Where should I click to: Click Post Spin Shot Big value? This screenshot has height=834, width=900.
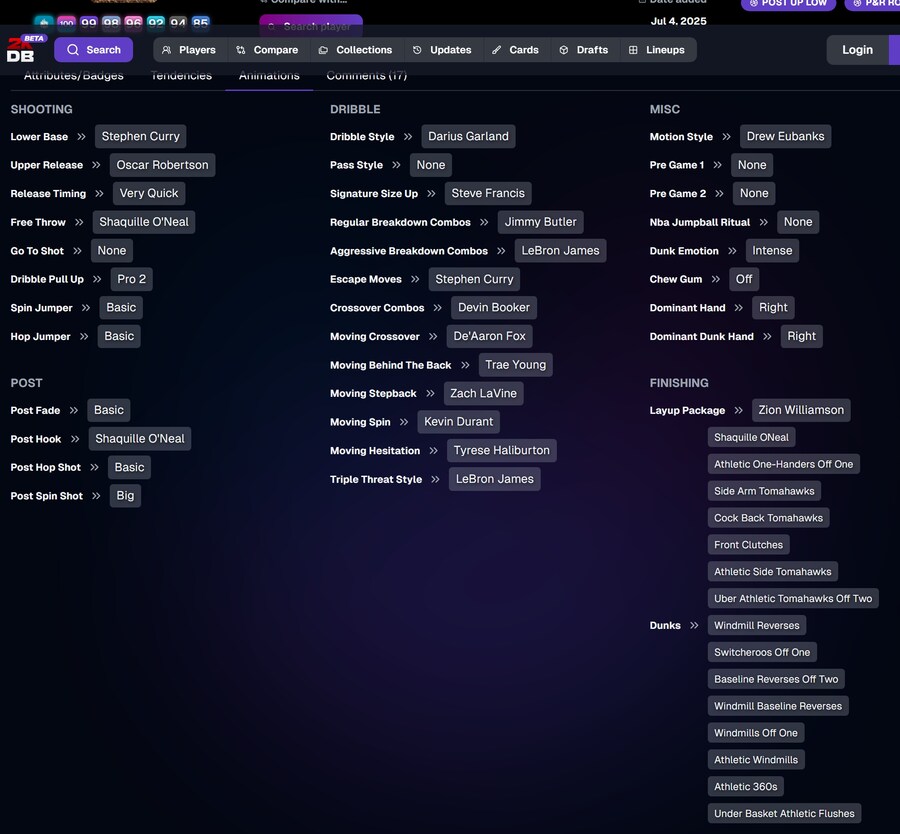tap(125, 496)
